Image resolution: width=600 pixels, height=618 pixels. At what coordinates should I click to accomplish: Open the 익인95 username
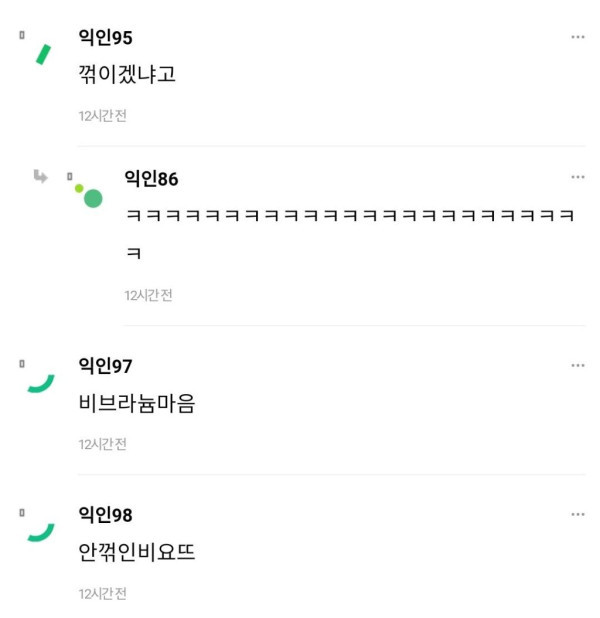click(x=105, y=37)
